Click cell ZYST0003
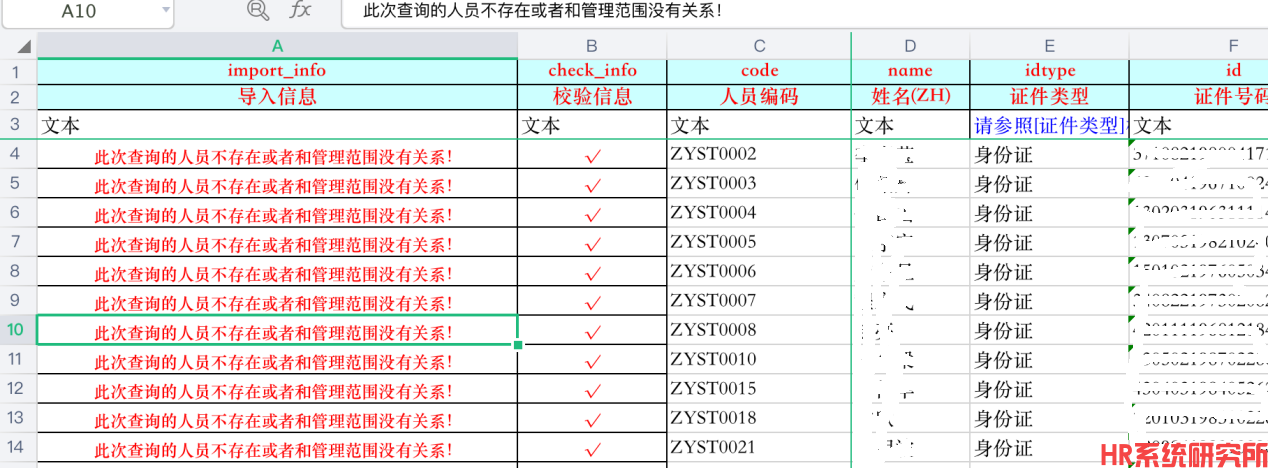The width and height of the screenshot is (1268, 468). click(759, 183)
